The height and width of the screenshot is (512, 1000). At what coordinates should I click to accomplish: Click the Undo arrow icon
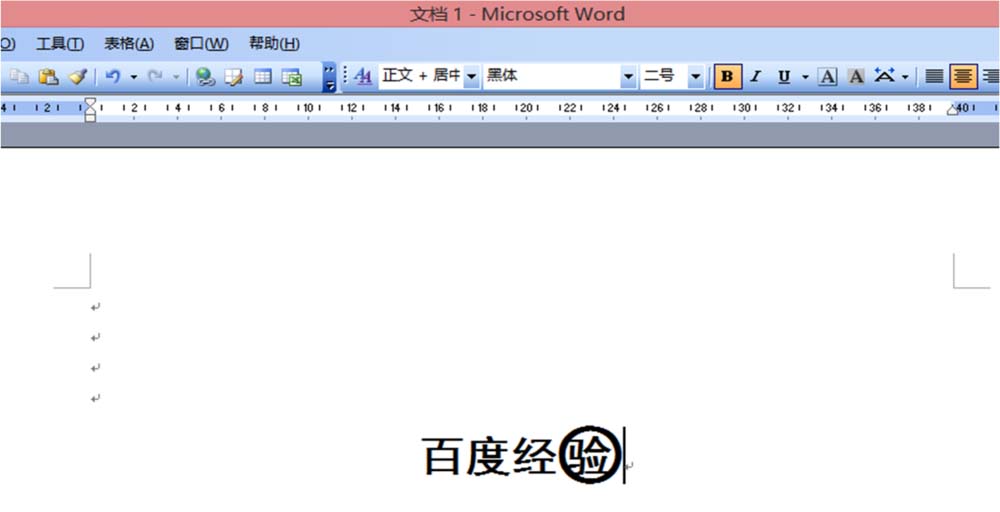pyautogui.click(x=113, y=77)
